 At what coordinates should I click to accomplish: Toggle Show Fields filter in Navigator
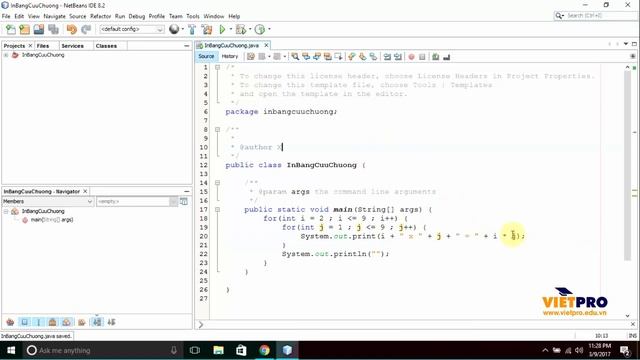24,322
